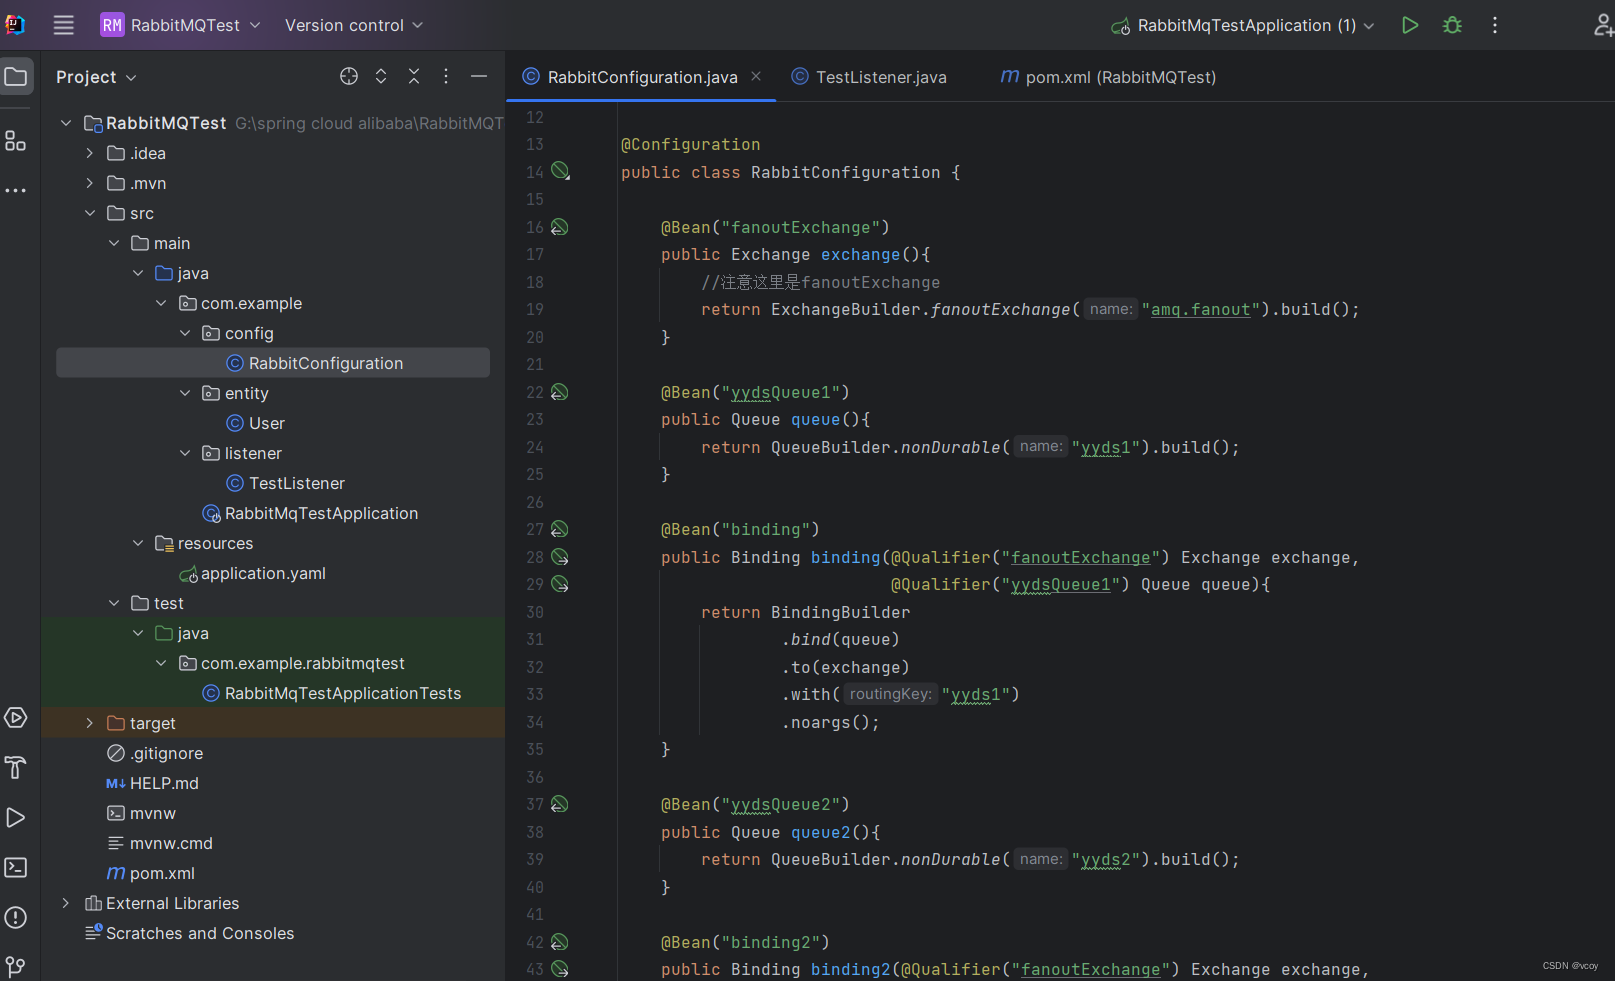Open the Run tool window icon
Image resolution: width=1615 pixels, height=981 pixels.
pyautogui.click(x=16, y=817)
